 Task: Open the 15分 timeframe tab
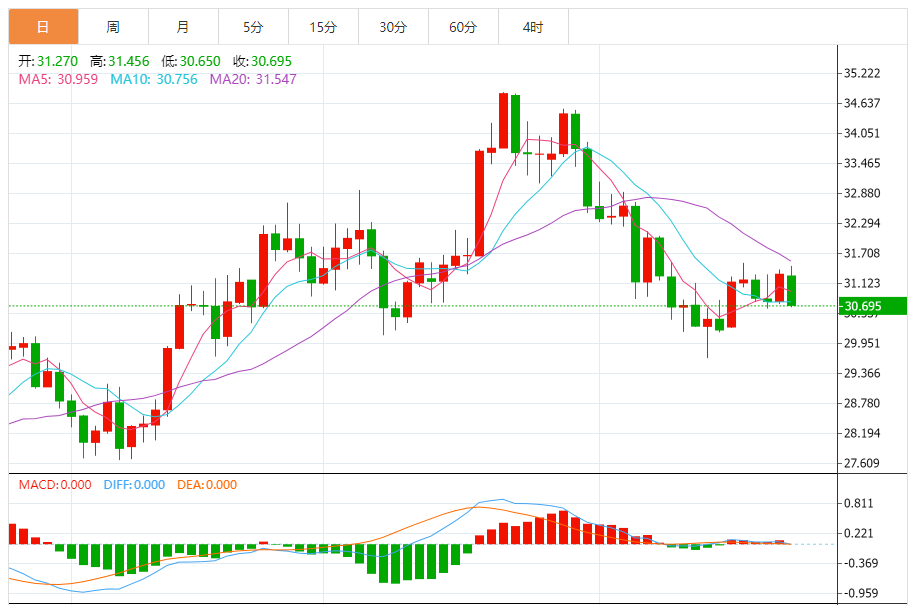[x=324, y=27]
